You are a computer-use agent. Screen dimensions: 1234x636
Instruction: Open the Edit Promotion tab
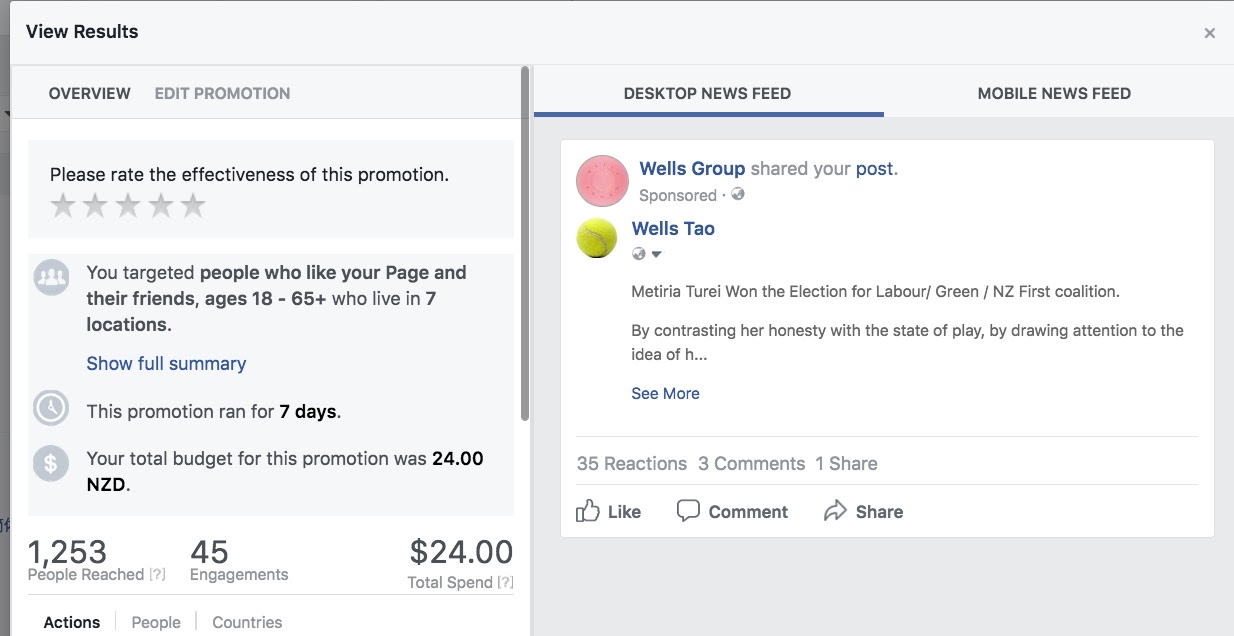[222, 93]
